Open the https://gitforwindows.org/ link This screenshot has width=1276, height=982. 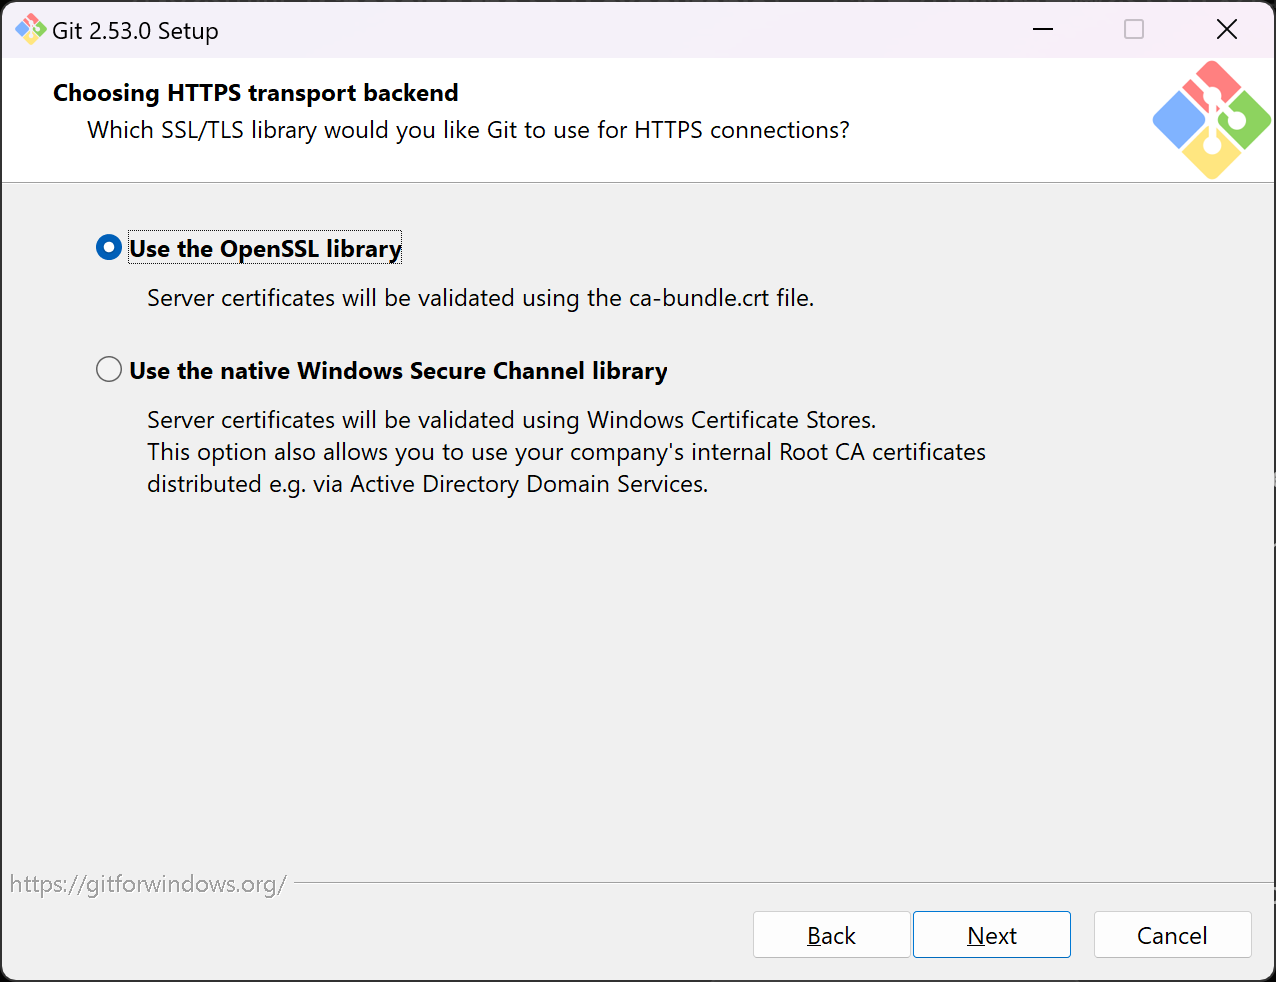click(x=148, y=884)
